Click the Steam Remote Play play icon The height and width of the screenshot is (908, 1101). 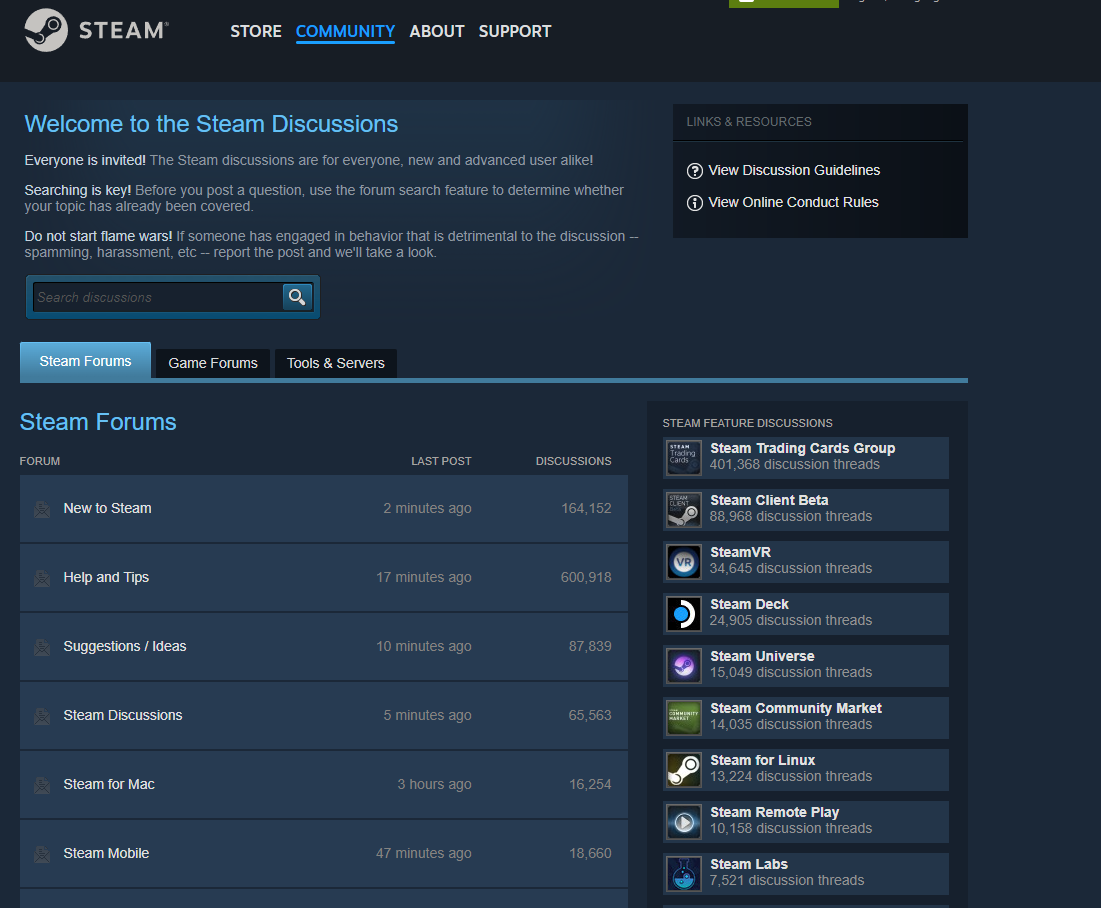[x=684, y=822]
